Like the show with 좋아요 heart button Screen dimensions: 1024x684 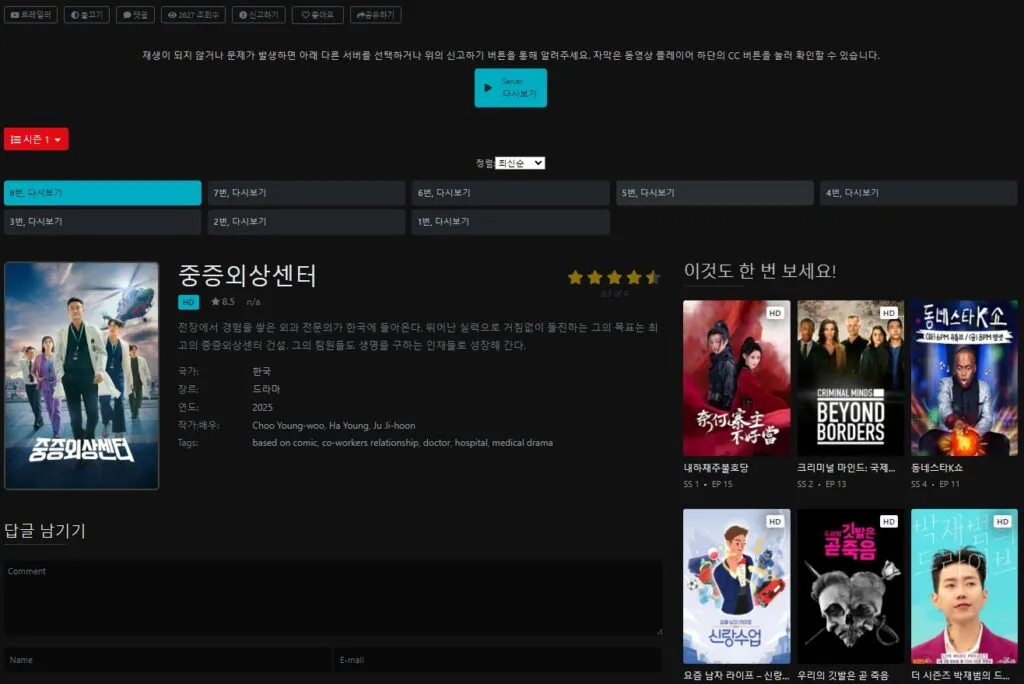point(317,14)
